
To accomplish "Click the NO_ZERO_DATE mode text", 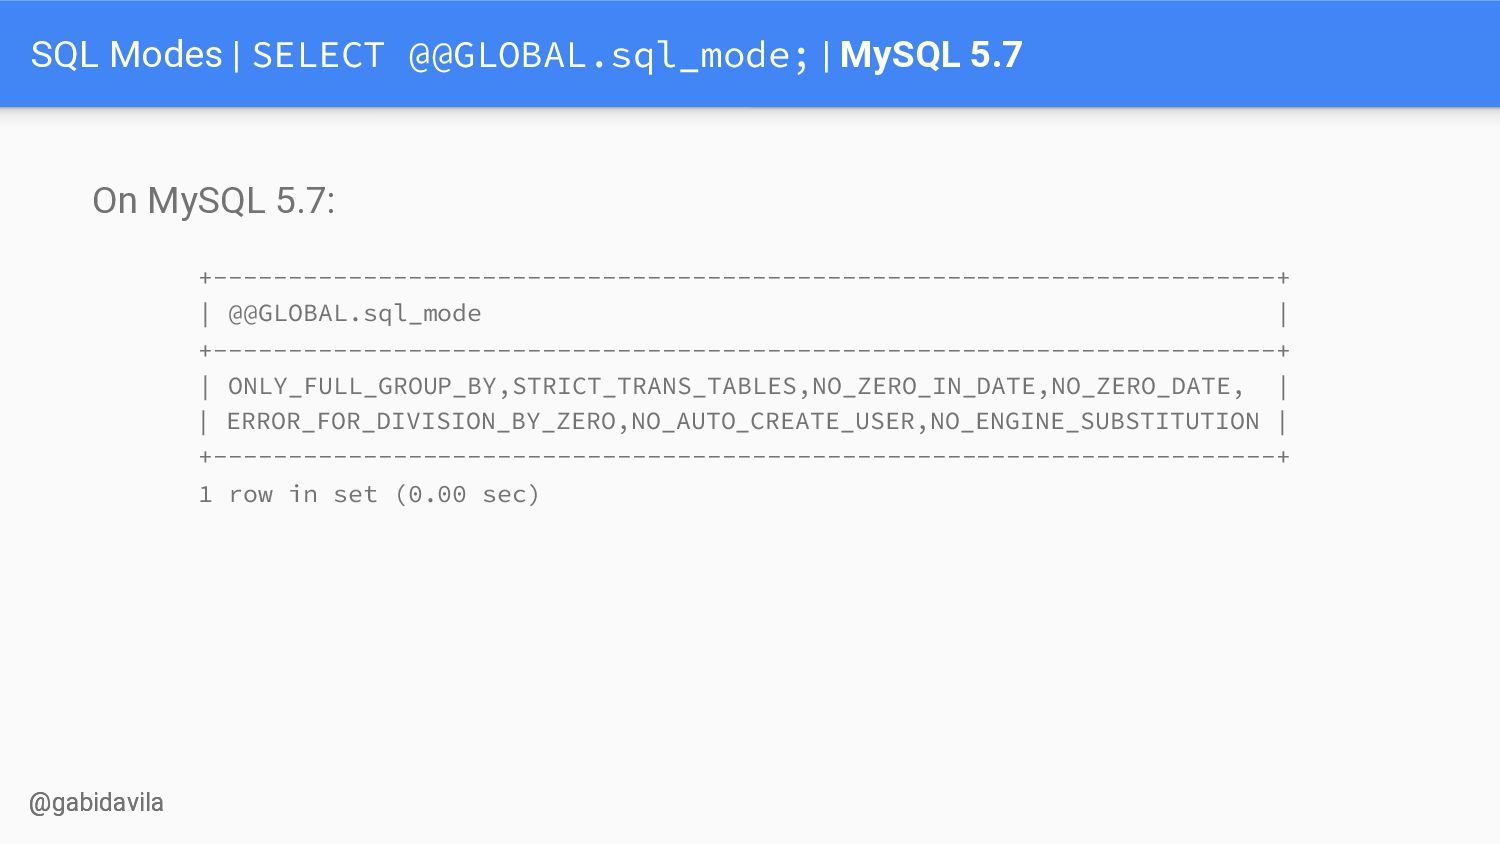I will (x=1140, y=387).
